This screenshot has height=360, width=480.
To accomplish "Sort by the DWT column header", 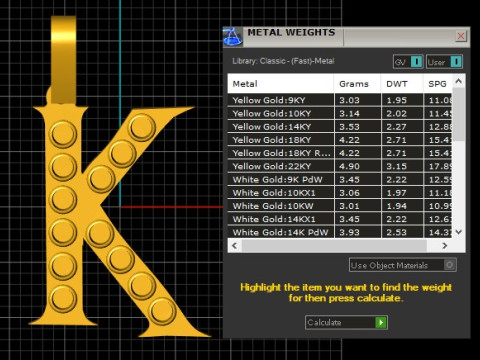I will tap(402, 84).
